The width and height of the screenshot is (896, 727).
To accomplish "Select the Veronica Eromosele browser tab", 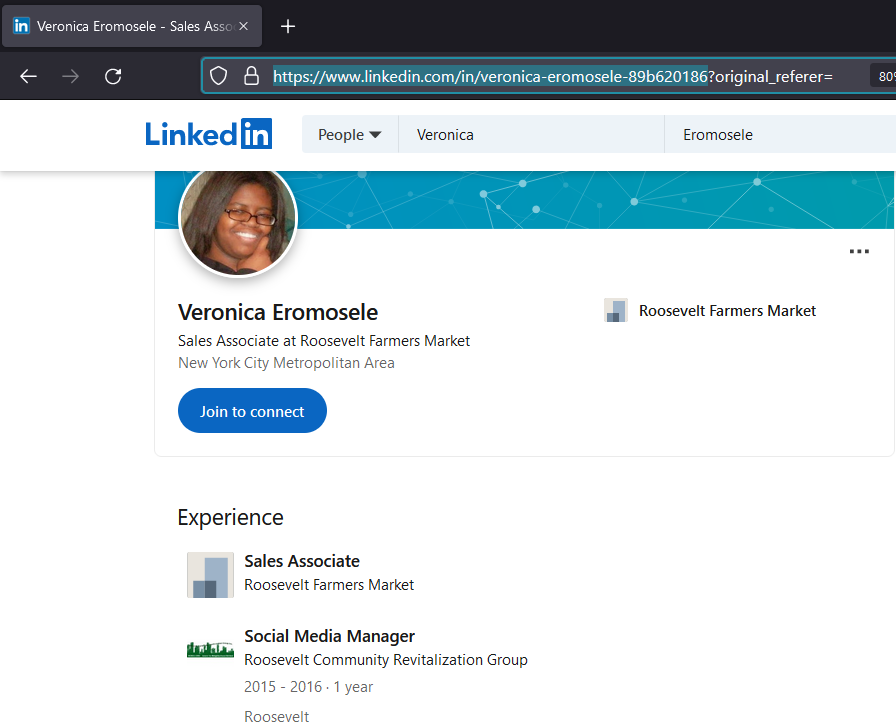I will click(132, 26).
